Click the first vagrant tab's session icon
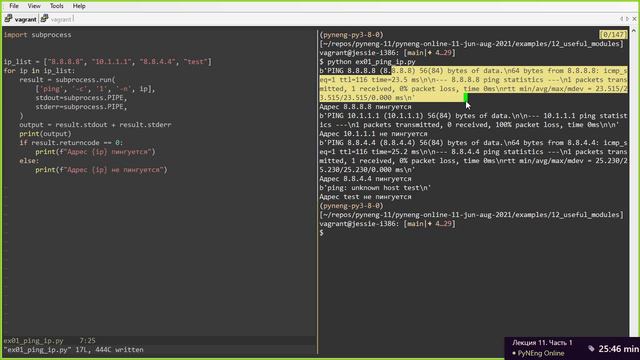The height and width of the screenshot is (360, 640). pyautogui.click(x=8, y=19)
